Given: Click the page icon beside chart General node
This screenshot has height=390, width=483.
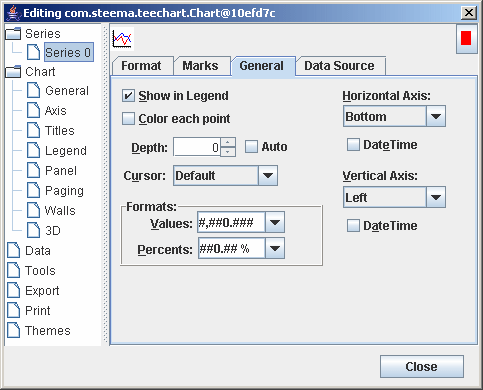Looking at the screenshot, I should coord(34,90).
